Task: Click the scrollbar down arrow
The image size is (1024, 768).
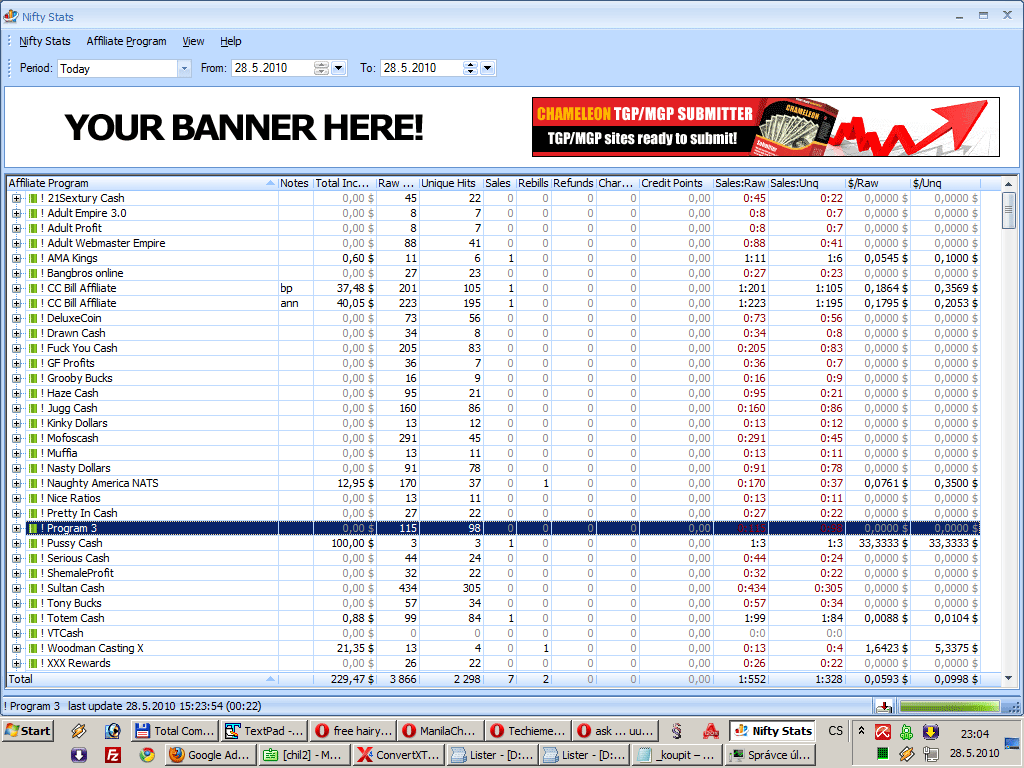Action: point(1008,678)
